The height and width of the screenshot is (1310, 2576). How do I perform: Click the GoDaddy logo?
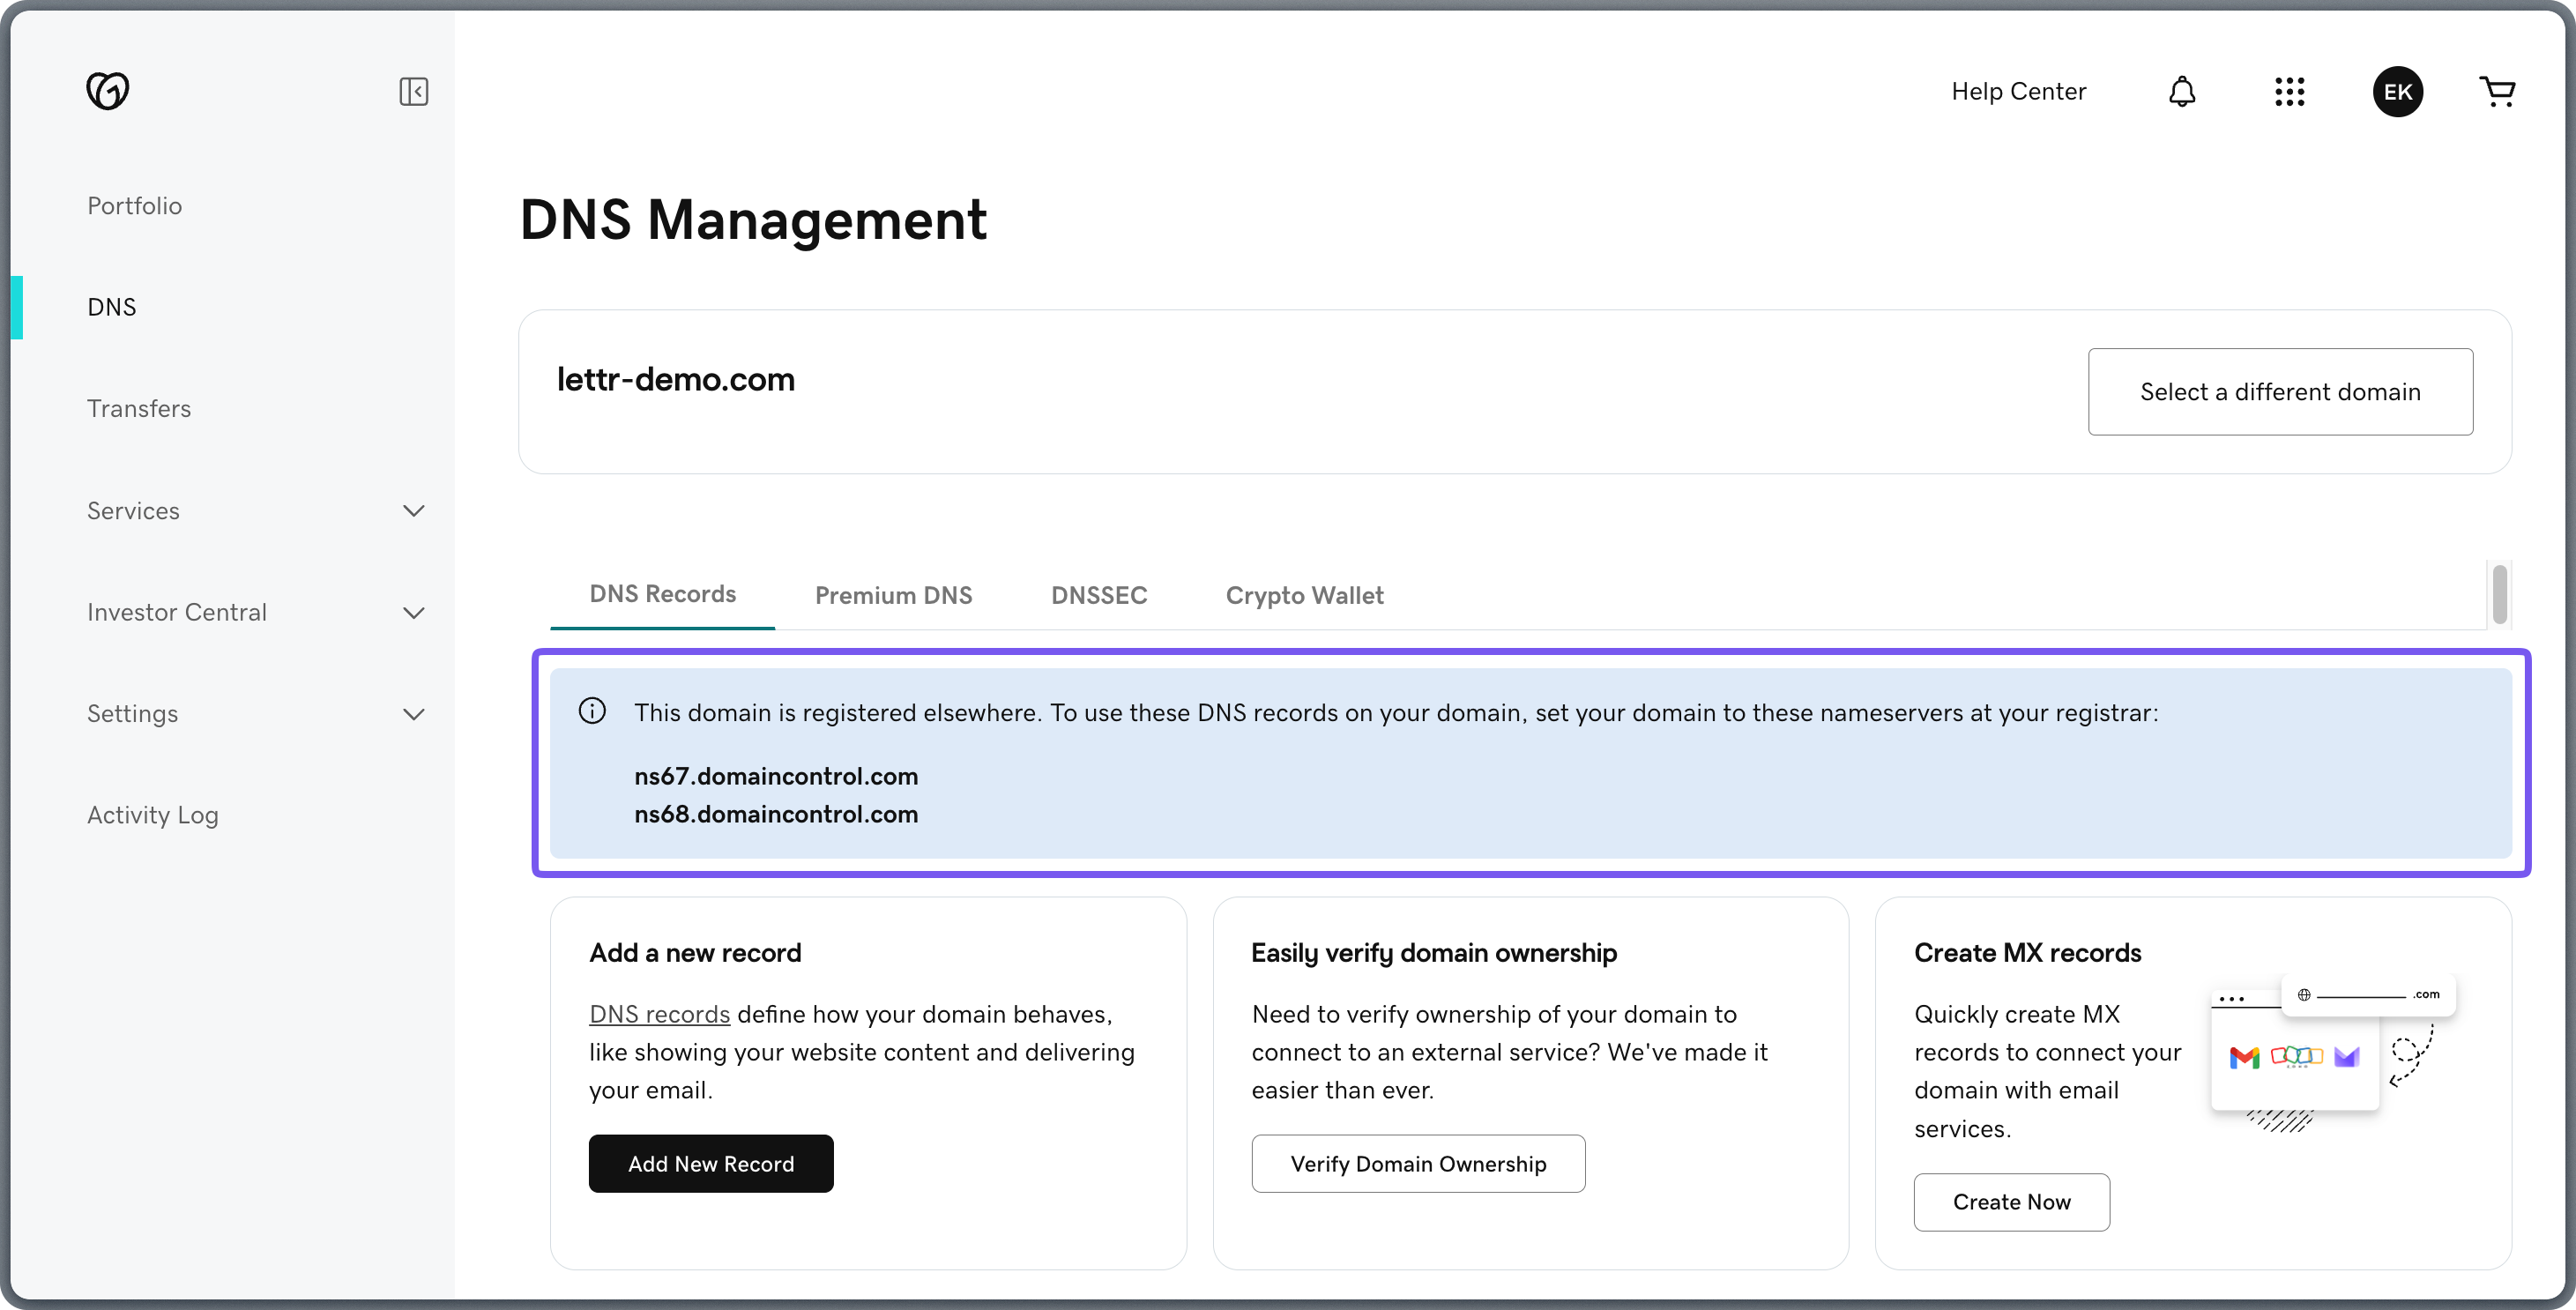(110, 91)
